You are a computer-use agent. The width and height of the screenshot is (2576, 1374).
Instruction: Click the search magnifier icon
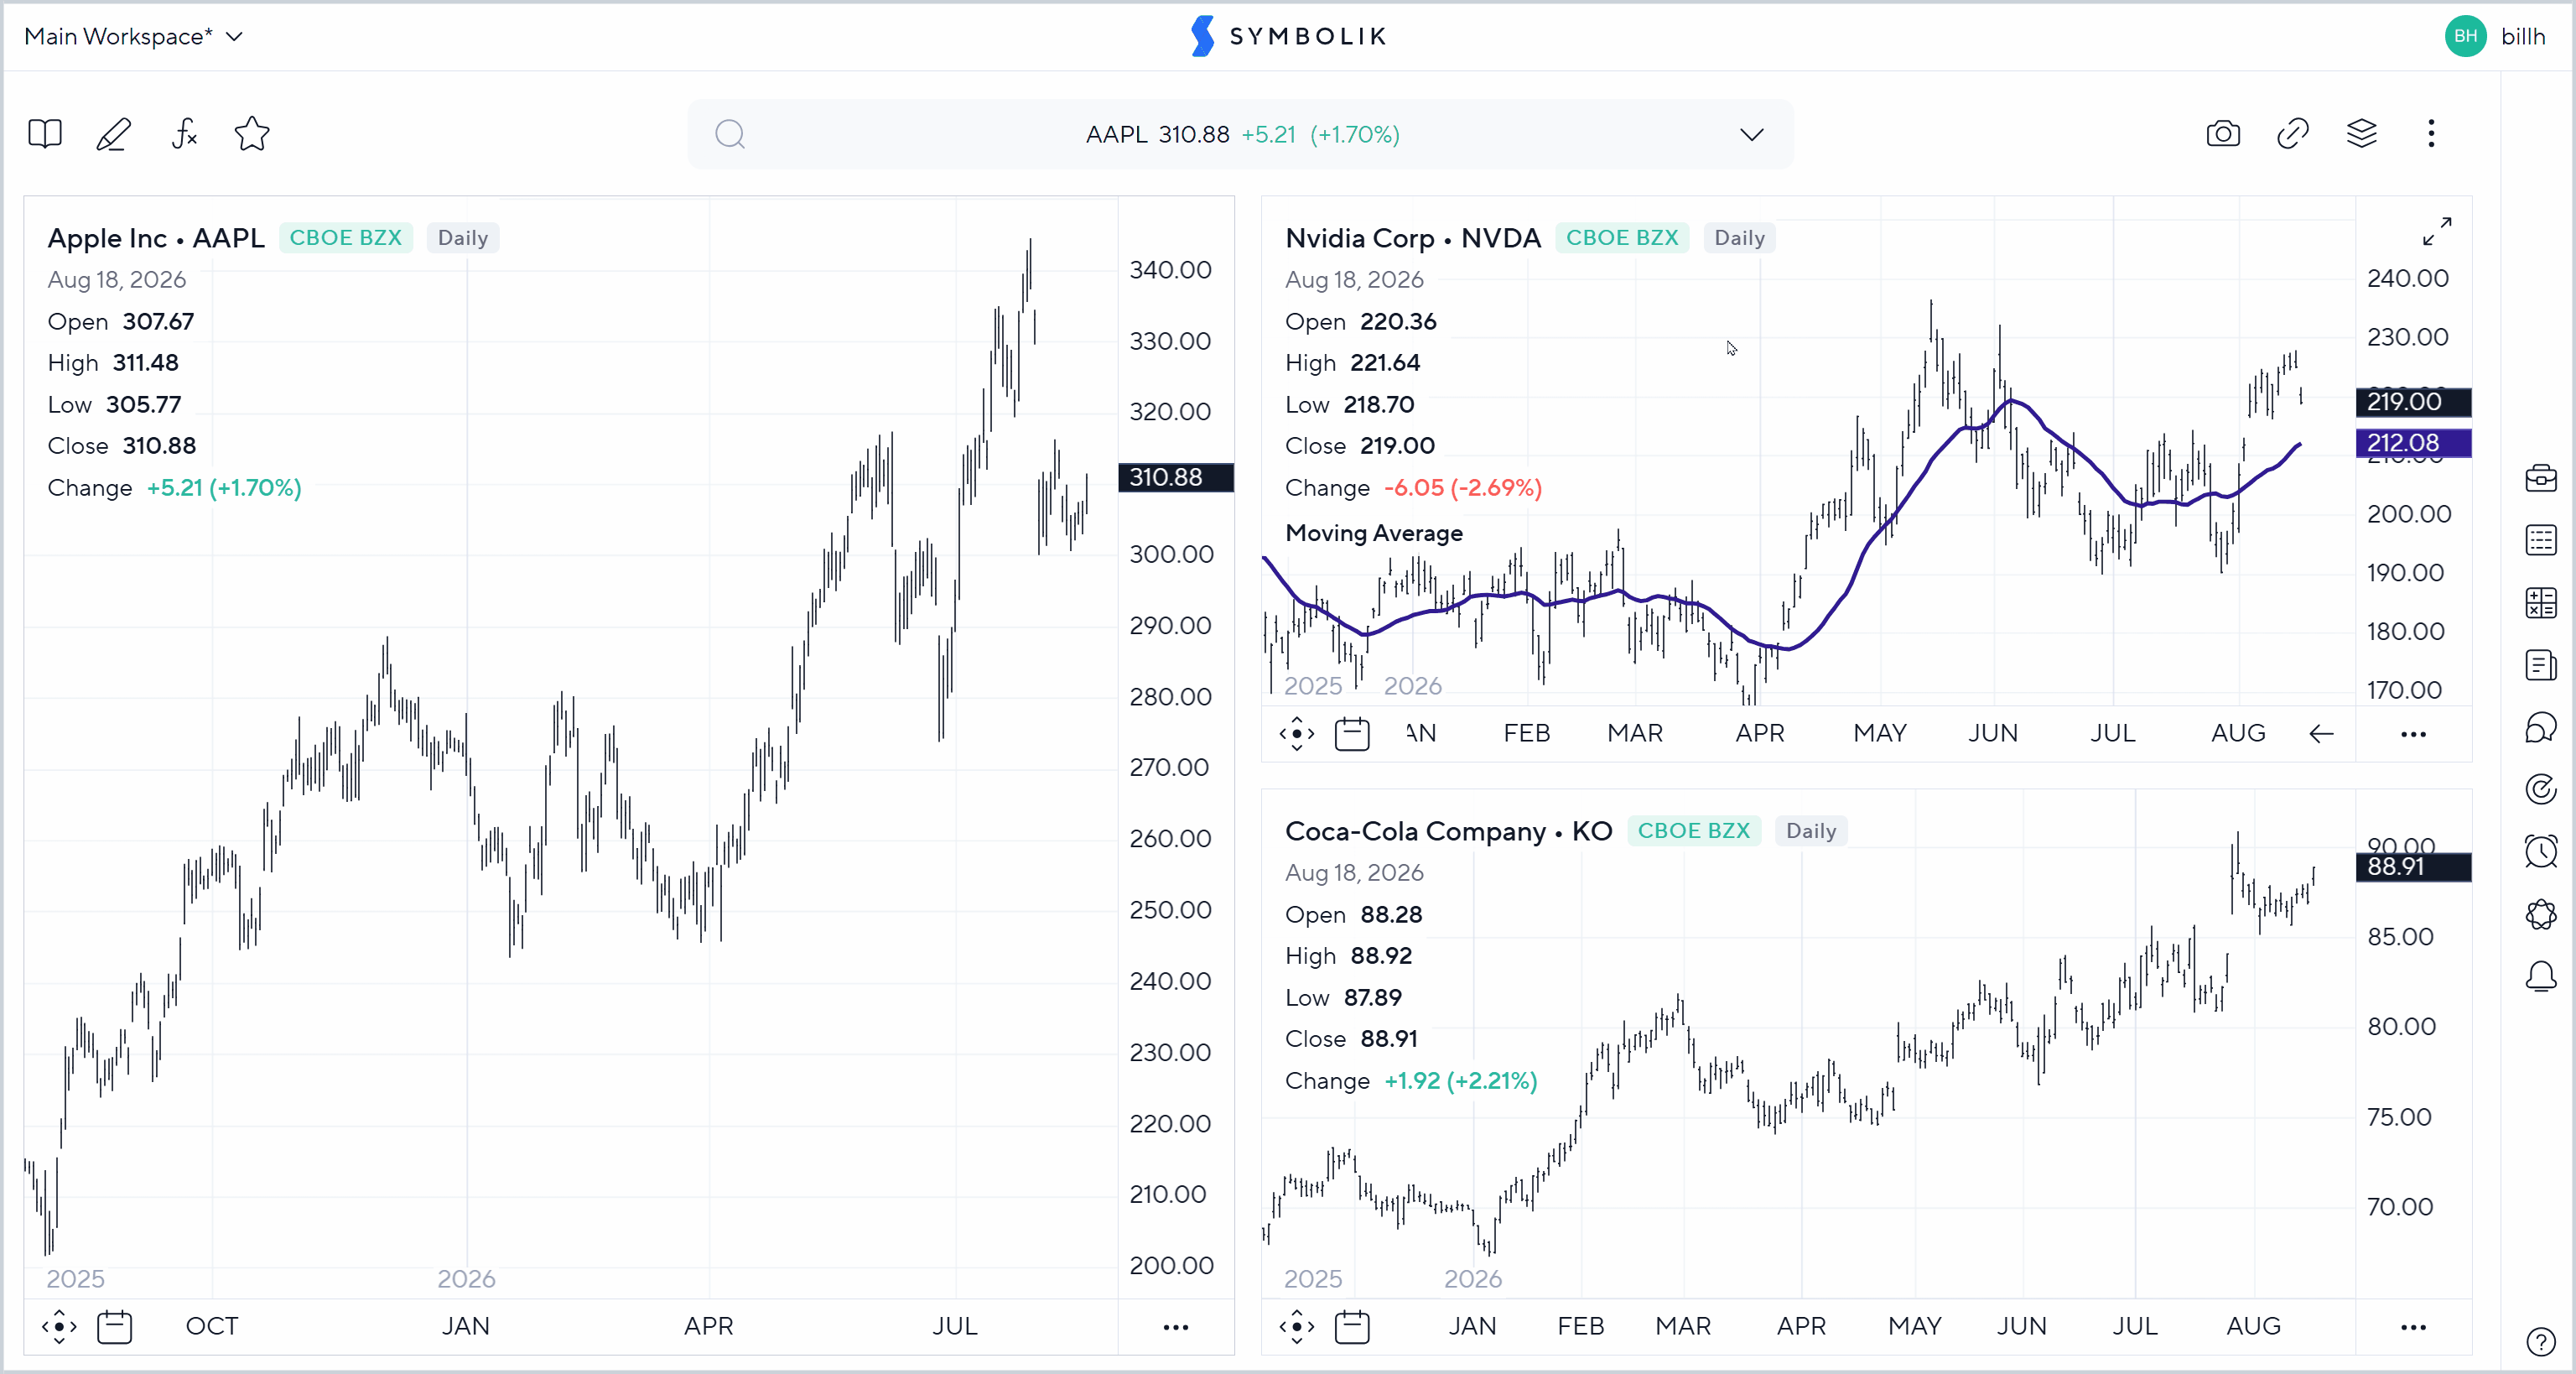coord(730,134)
